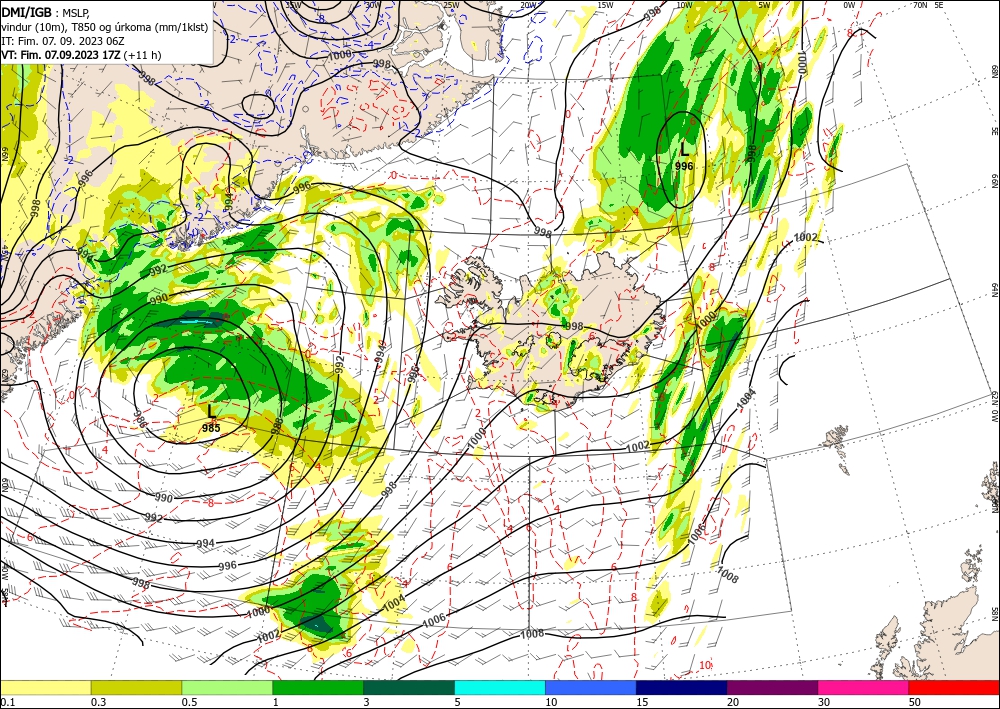Click the dark green 3–5 mm legend swatch
1000x709 pixels.
pos(409,687)
